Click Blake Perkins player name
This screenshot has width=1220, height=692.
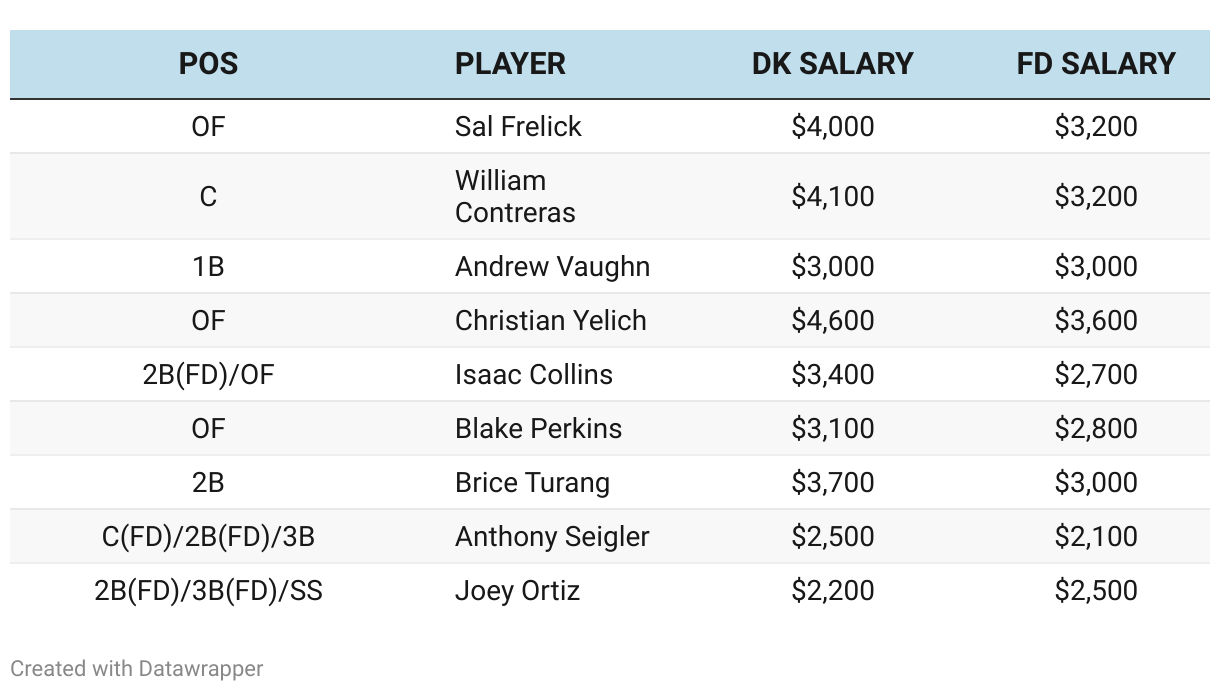(538, 428)
